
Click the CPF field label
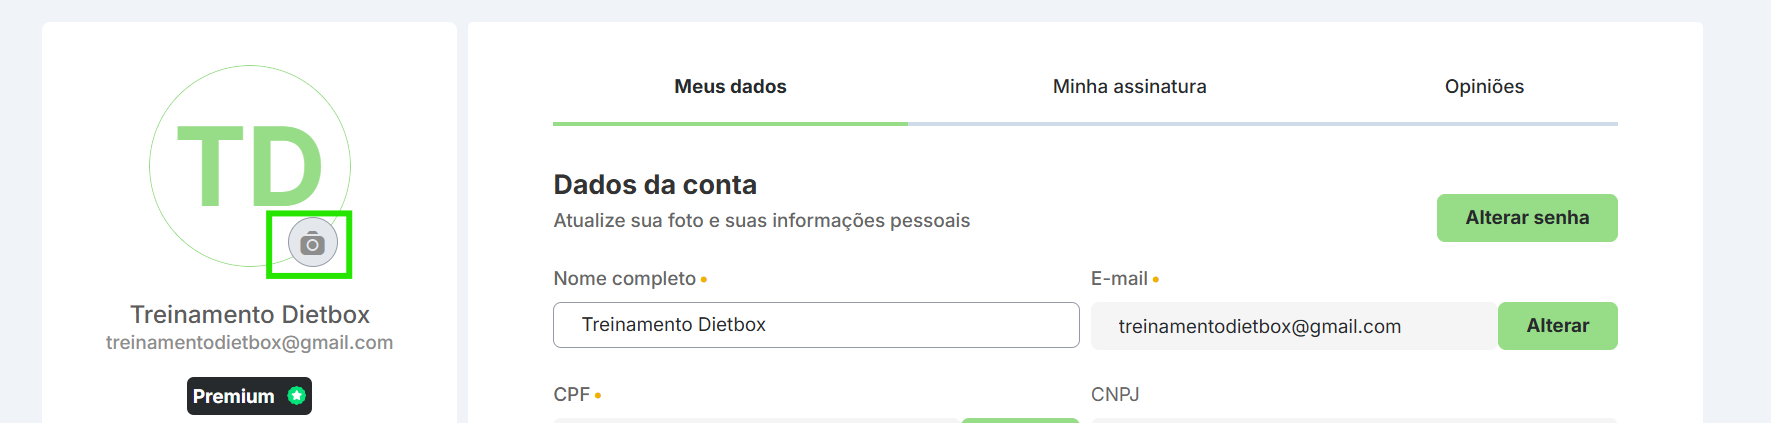click(572, 395)
